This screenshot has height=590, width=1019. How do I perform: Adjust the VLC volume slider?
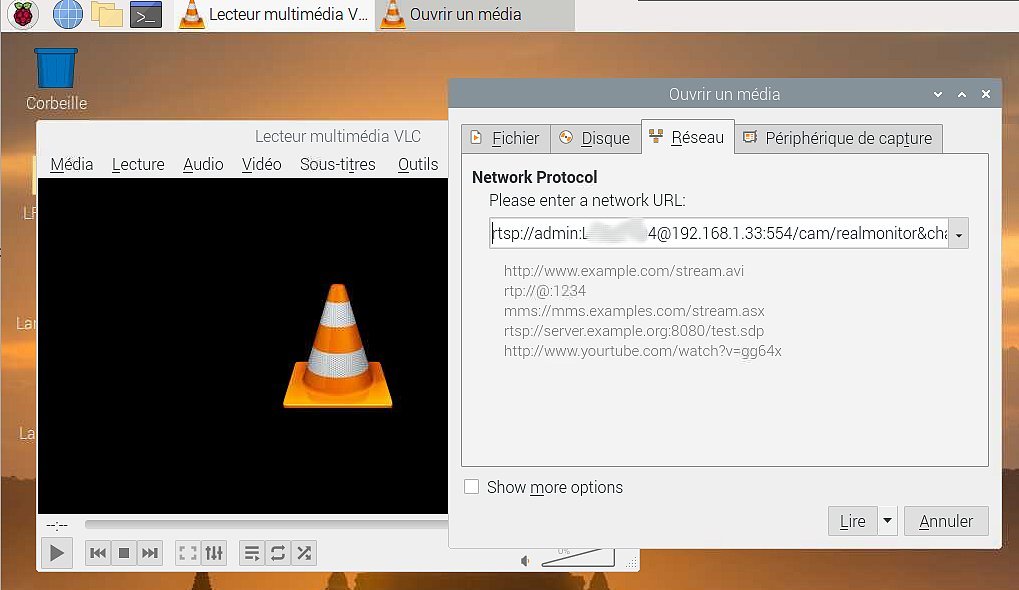(x=577, y=558)
